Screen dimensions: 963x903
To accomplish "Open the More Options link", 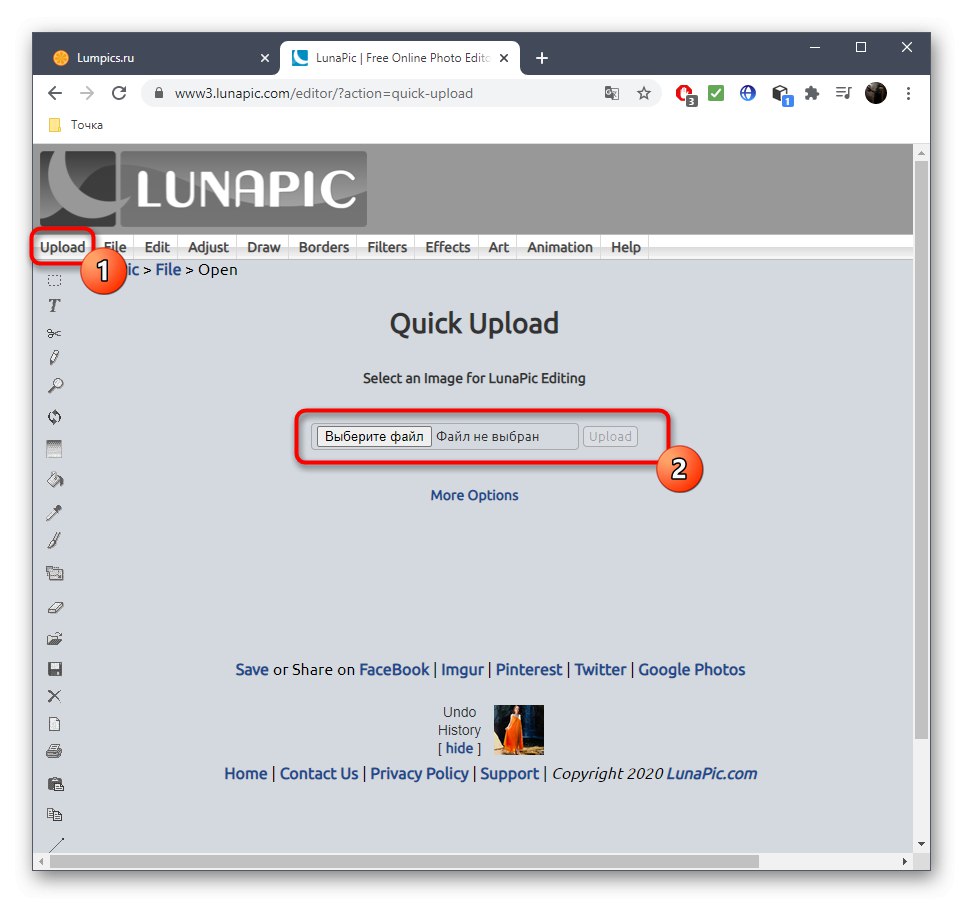I will [x=474, y=495].
